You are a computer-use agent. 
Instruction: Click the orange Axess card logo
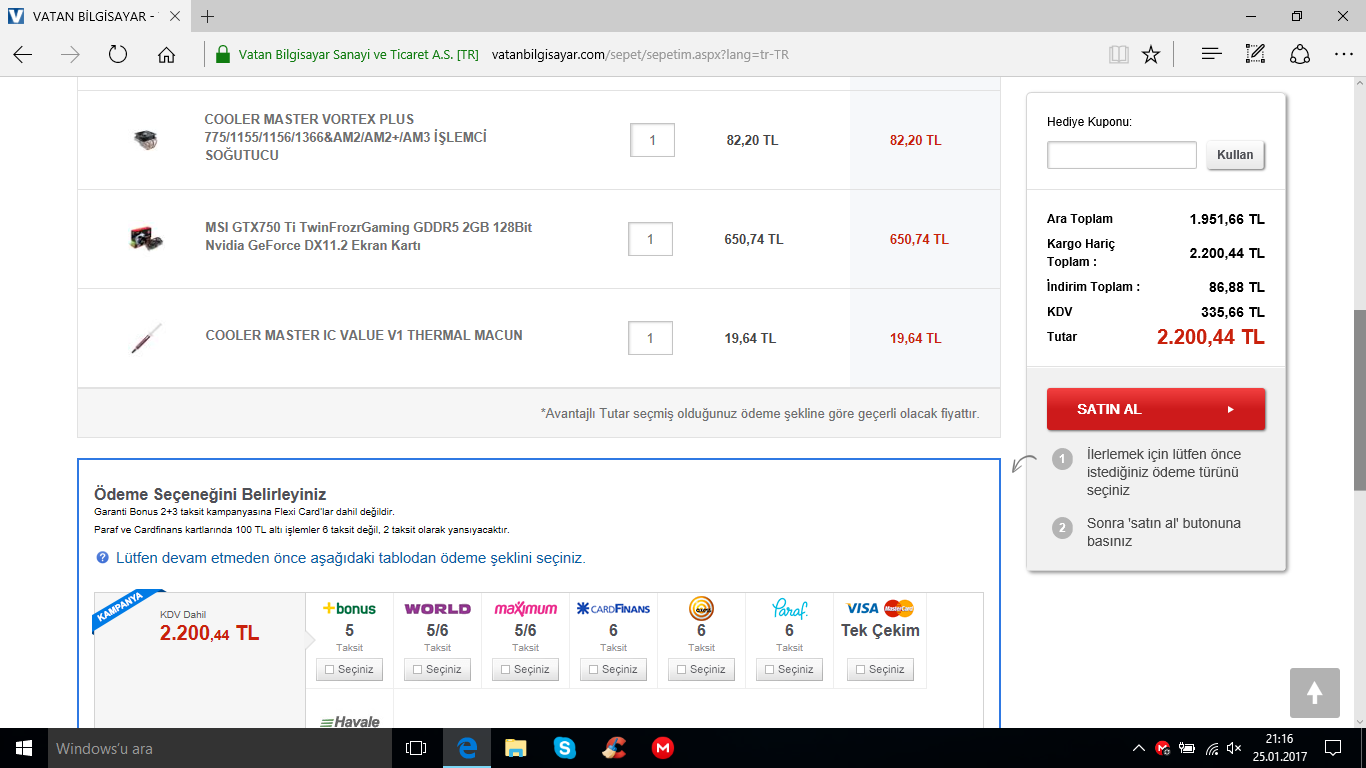701,608
